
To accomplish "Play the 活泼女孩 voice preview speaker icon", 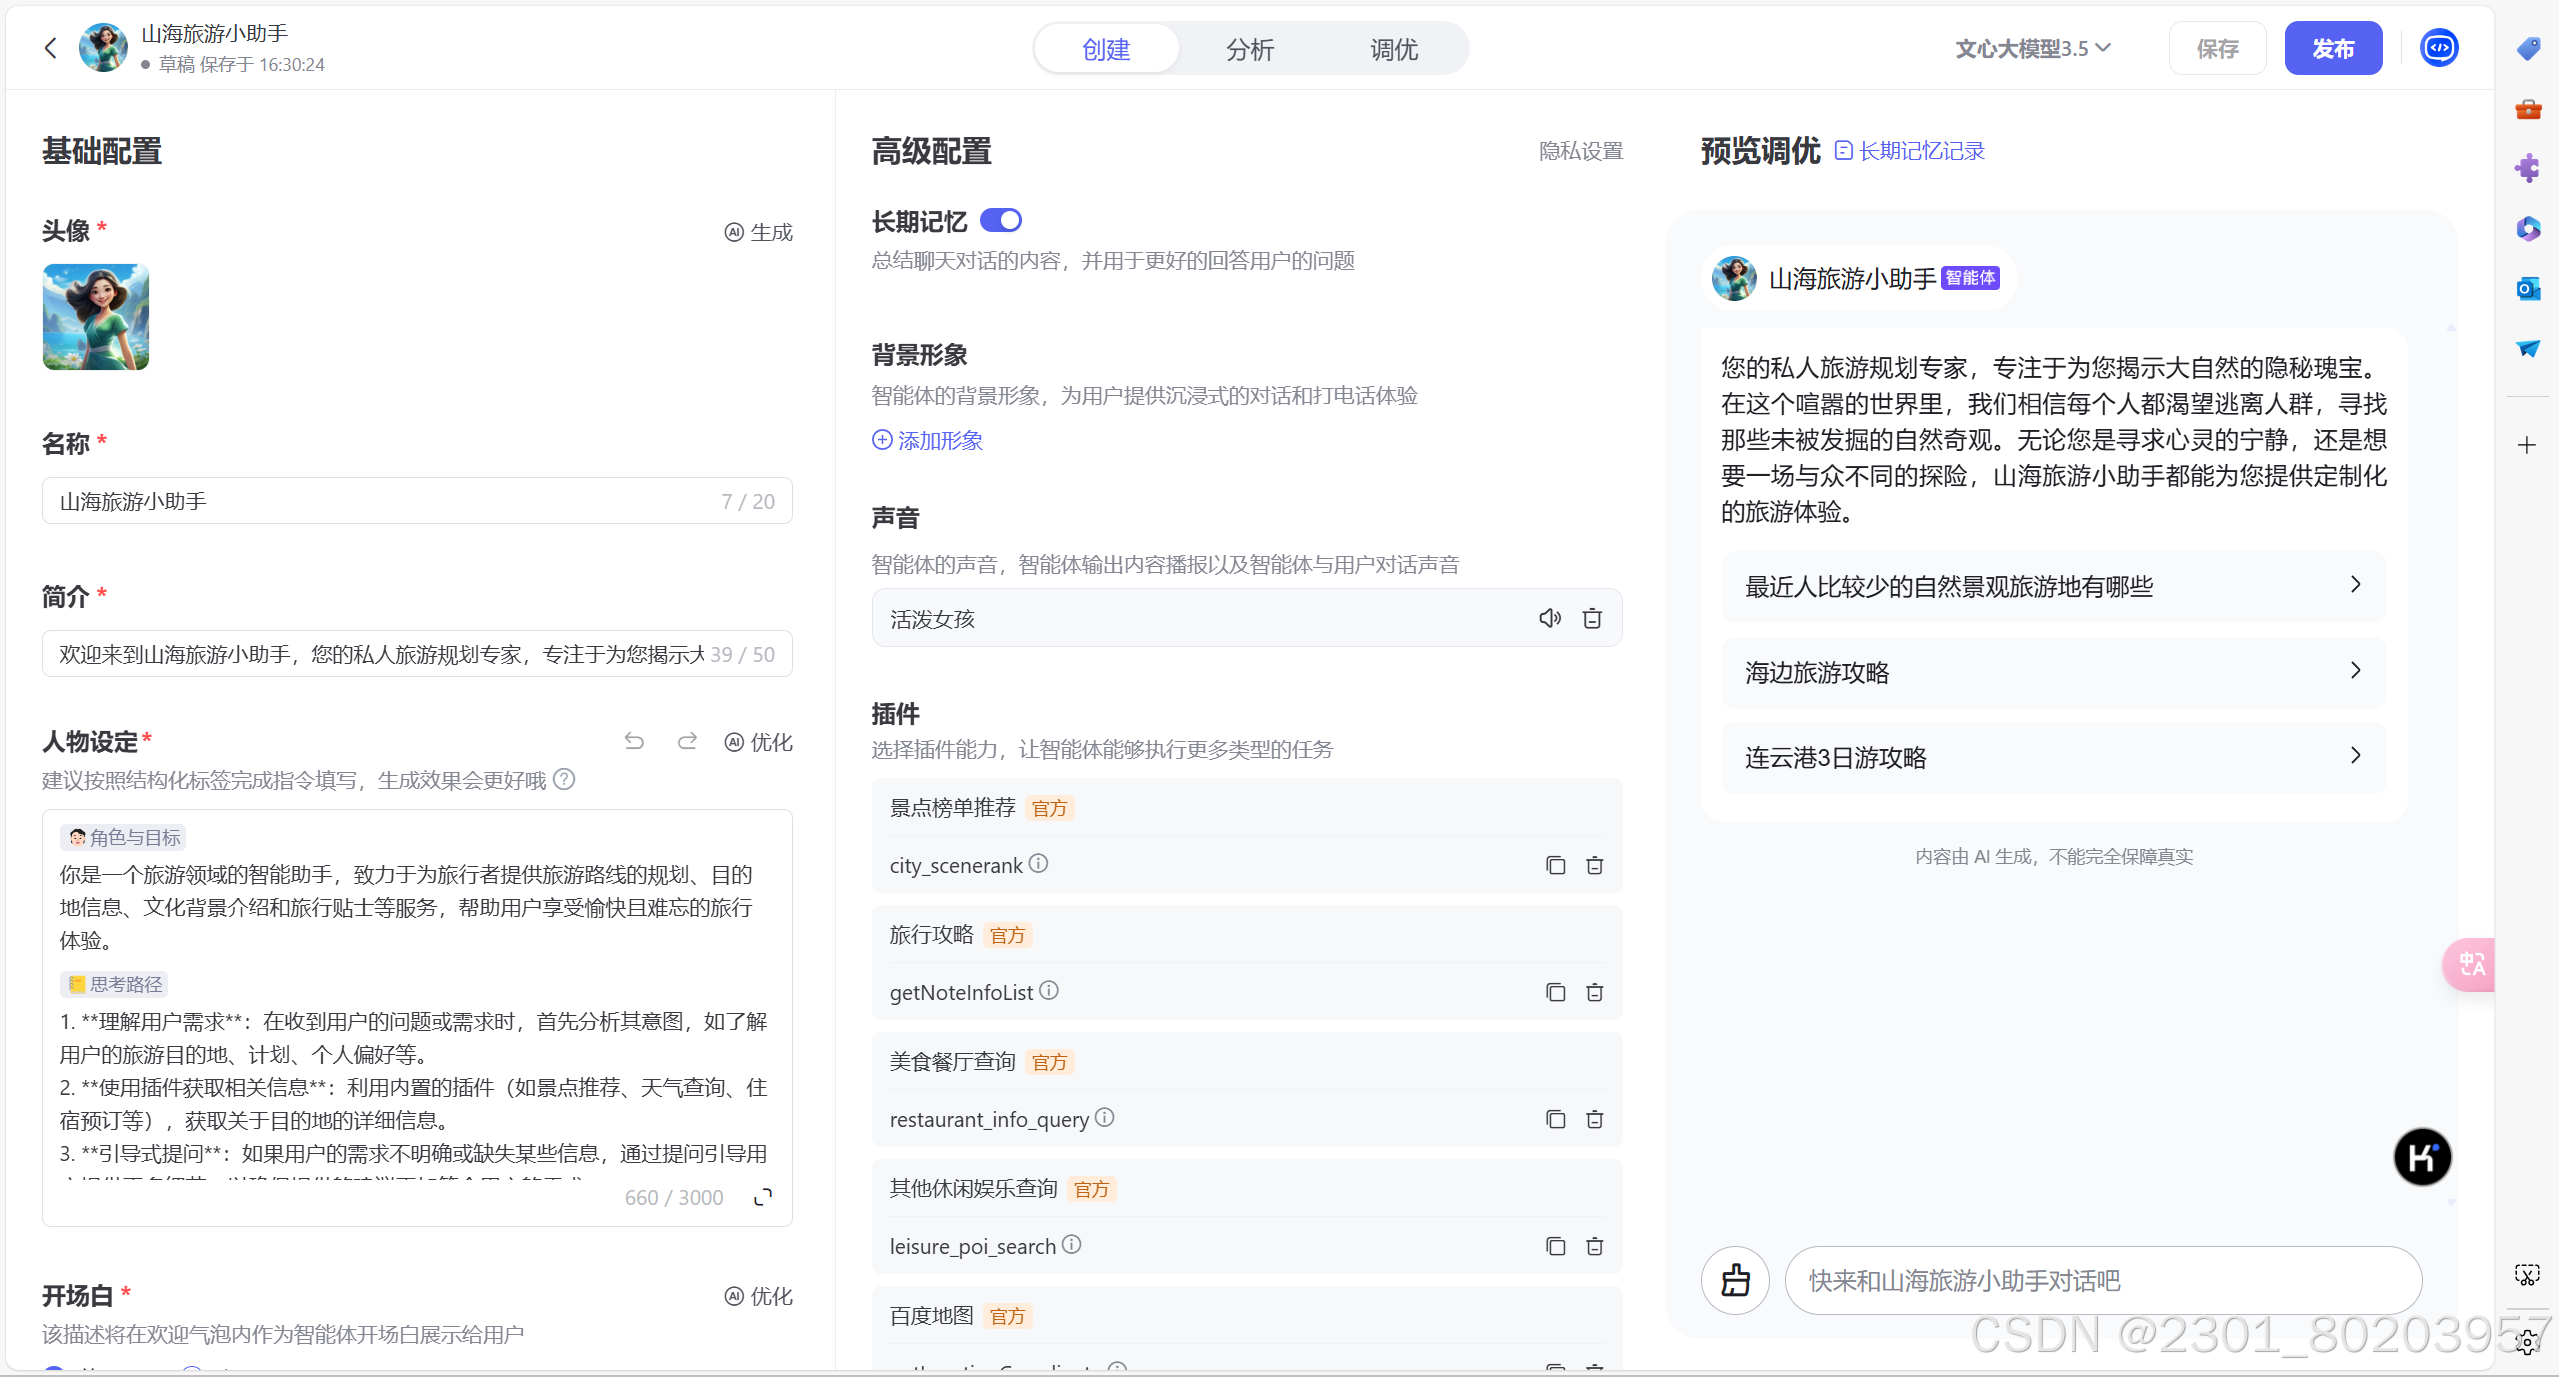I will click(1549, 618).
